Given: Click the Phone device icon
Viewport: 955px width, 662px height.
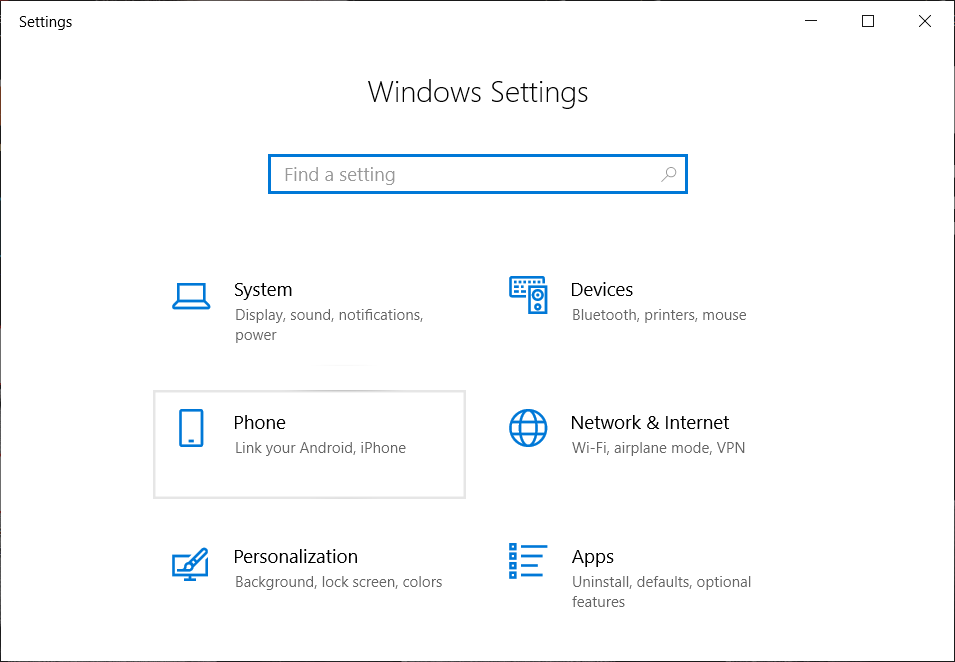Looking at the screenshot, I should coord(190,428).
